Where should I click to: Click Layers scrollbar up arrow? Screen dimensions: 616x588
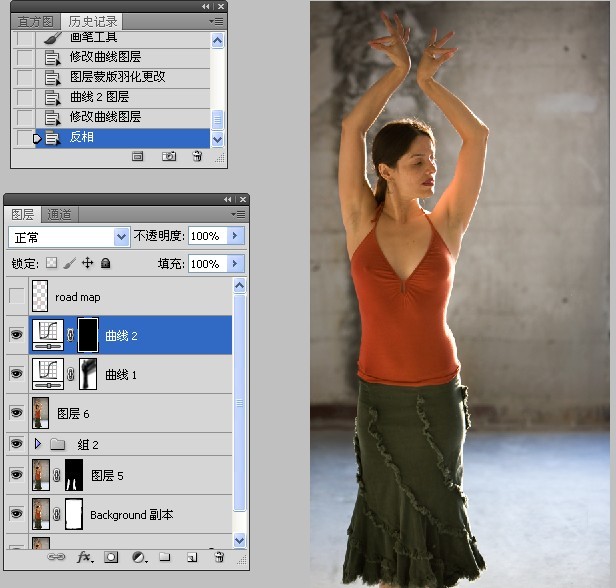239,286
